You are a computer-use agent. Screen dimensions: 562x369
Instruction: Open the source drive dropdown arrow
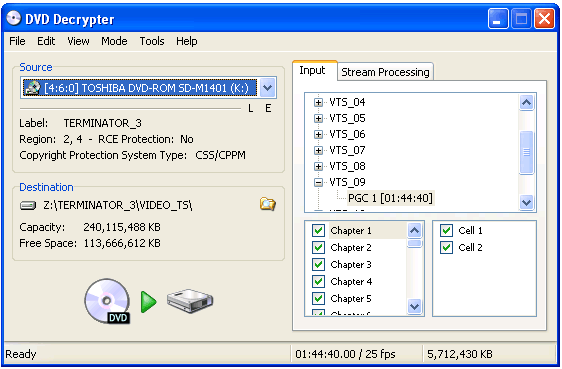pyautogui.click(x=267, y=88)
